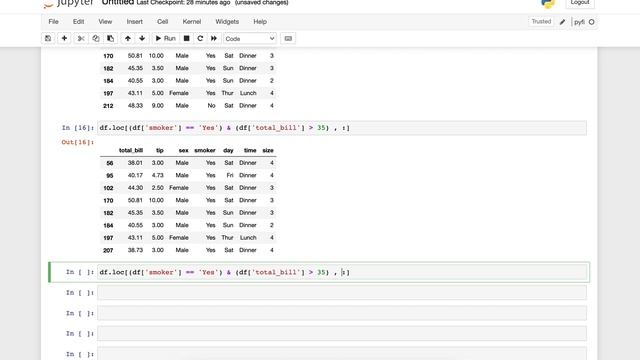Click the third empty code cell
640x360 pixels.
point(342,333)
